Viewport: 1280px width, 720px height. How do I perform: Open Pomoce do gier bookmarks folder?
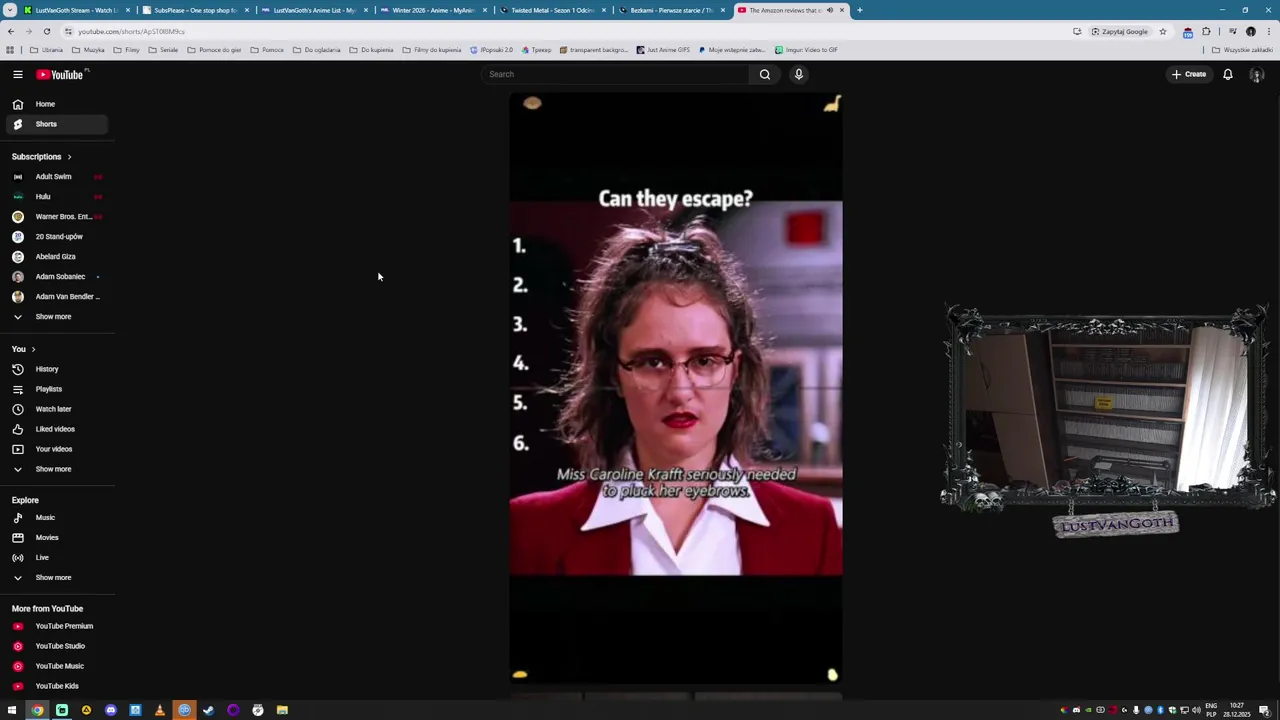coord(214,50)
